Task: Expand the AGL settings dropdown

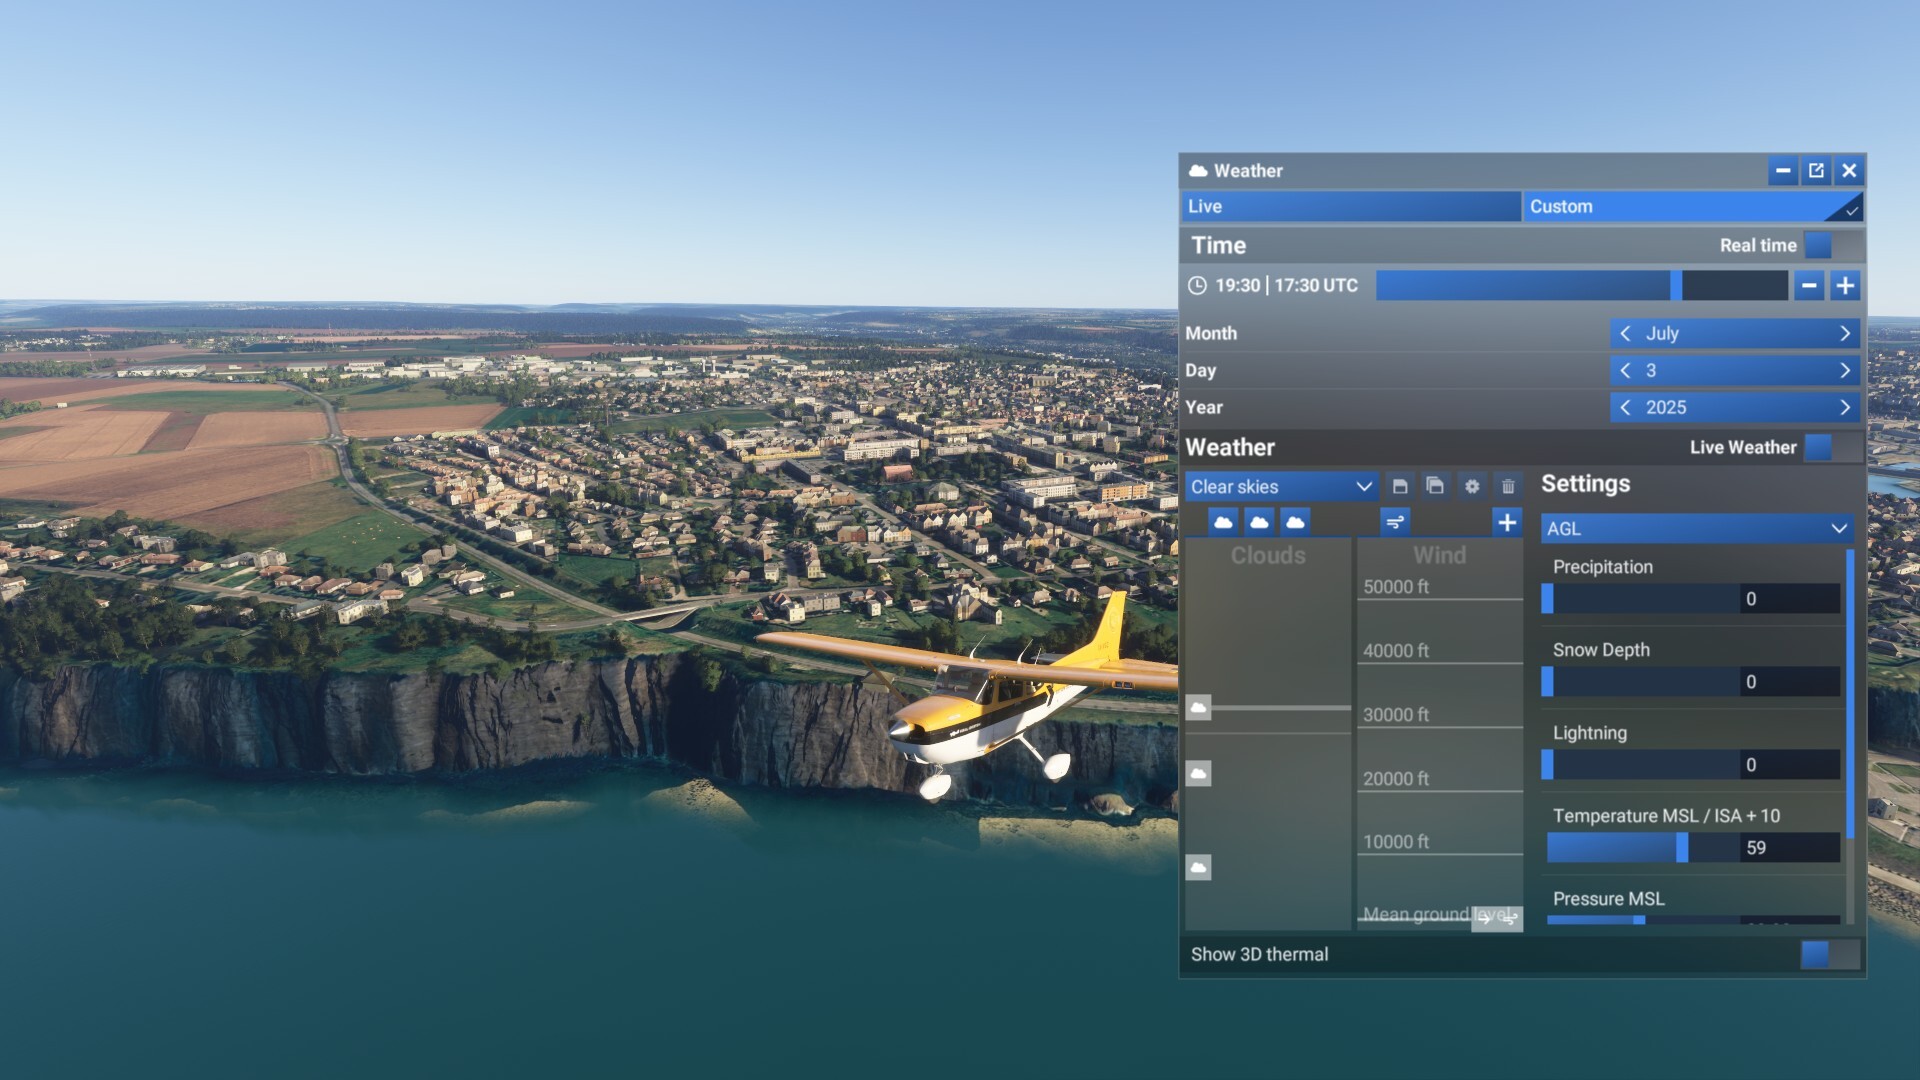Action: [x=1696, y=528]
